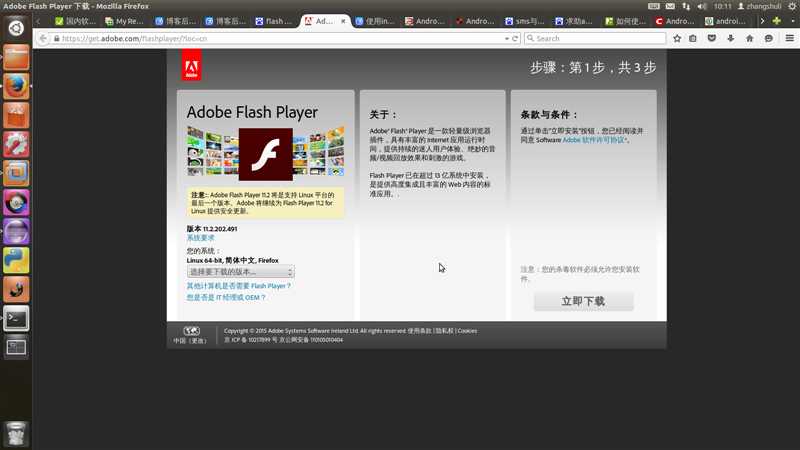Open the Adobe 软件许可协议 link
The height and width of the screenshot is (450, 800).
pos(594,140)
